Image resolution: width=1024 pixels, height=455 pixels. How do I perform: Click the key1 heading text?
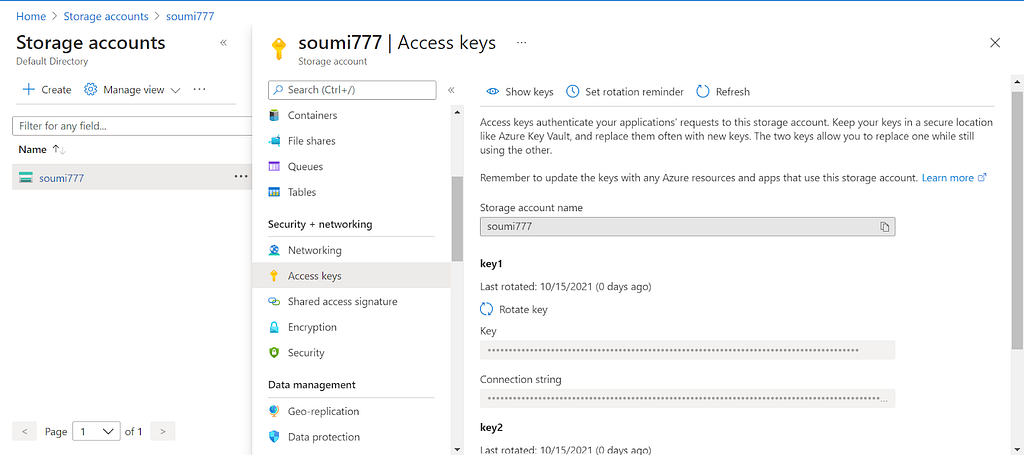490,264
